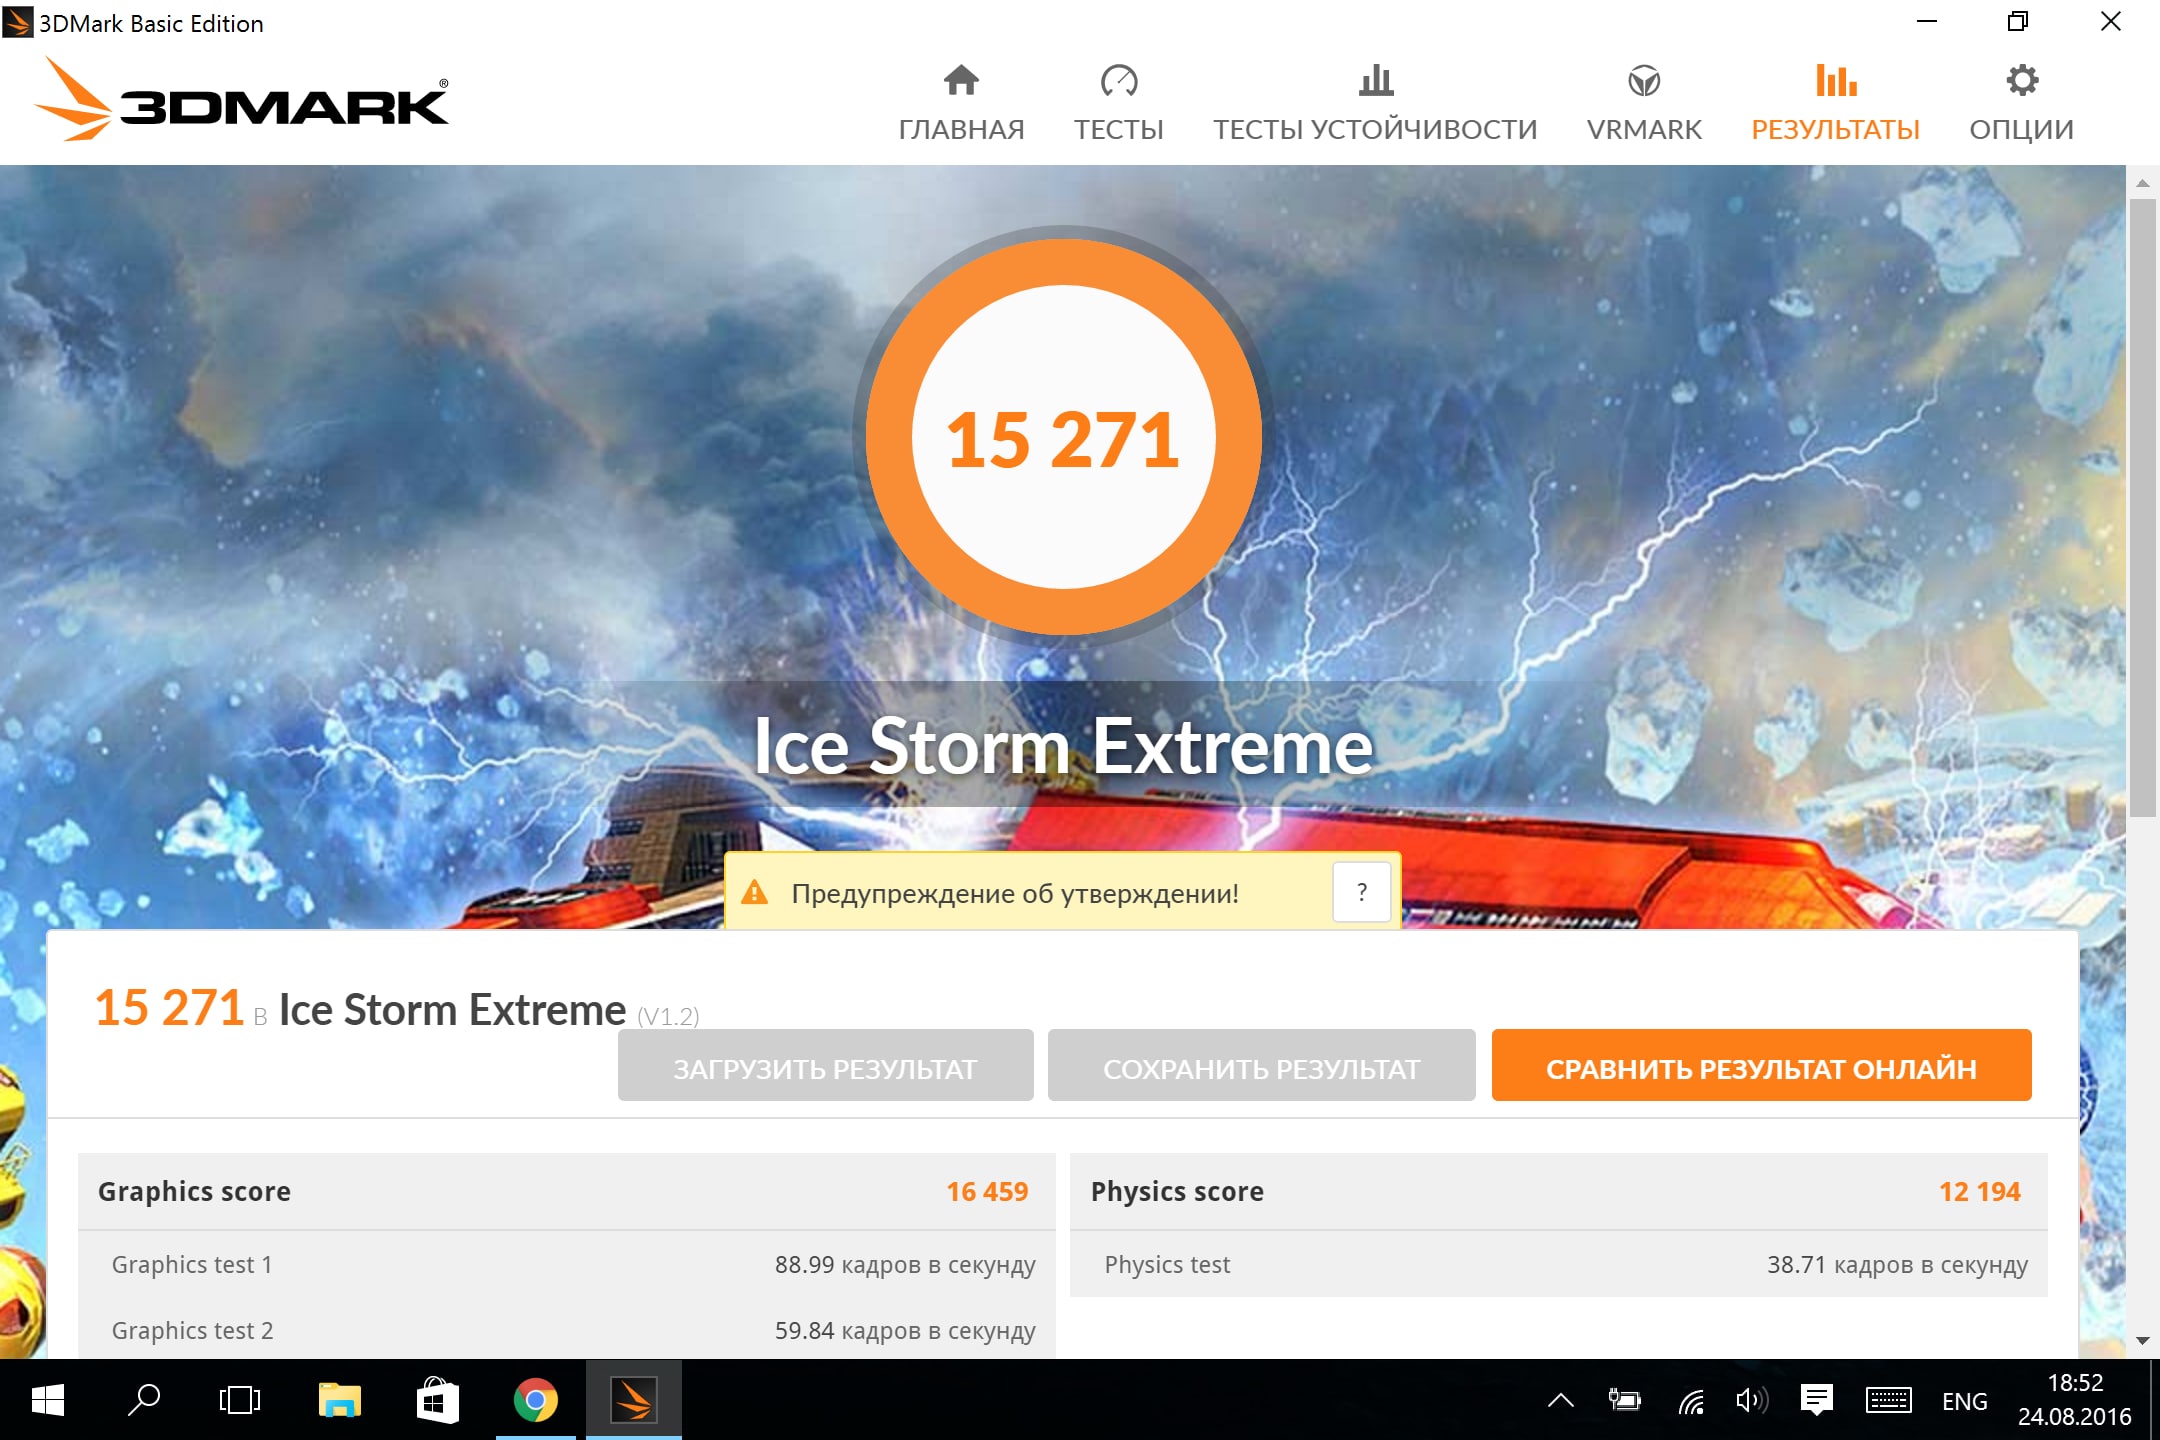Click the scrollbar up arrow

[2142, 183]
